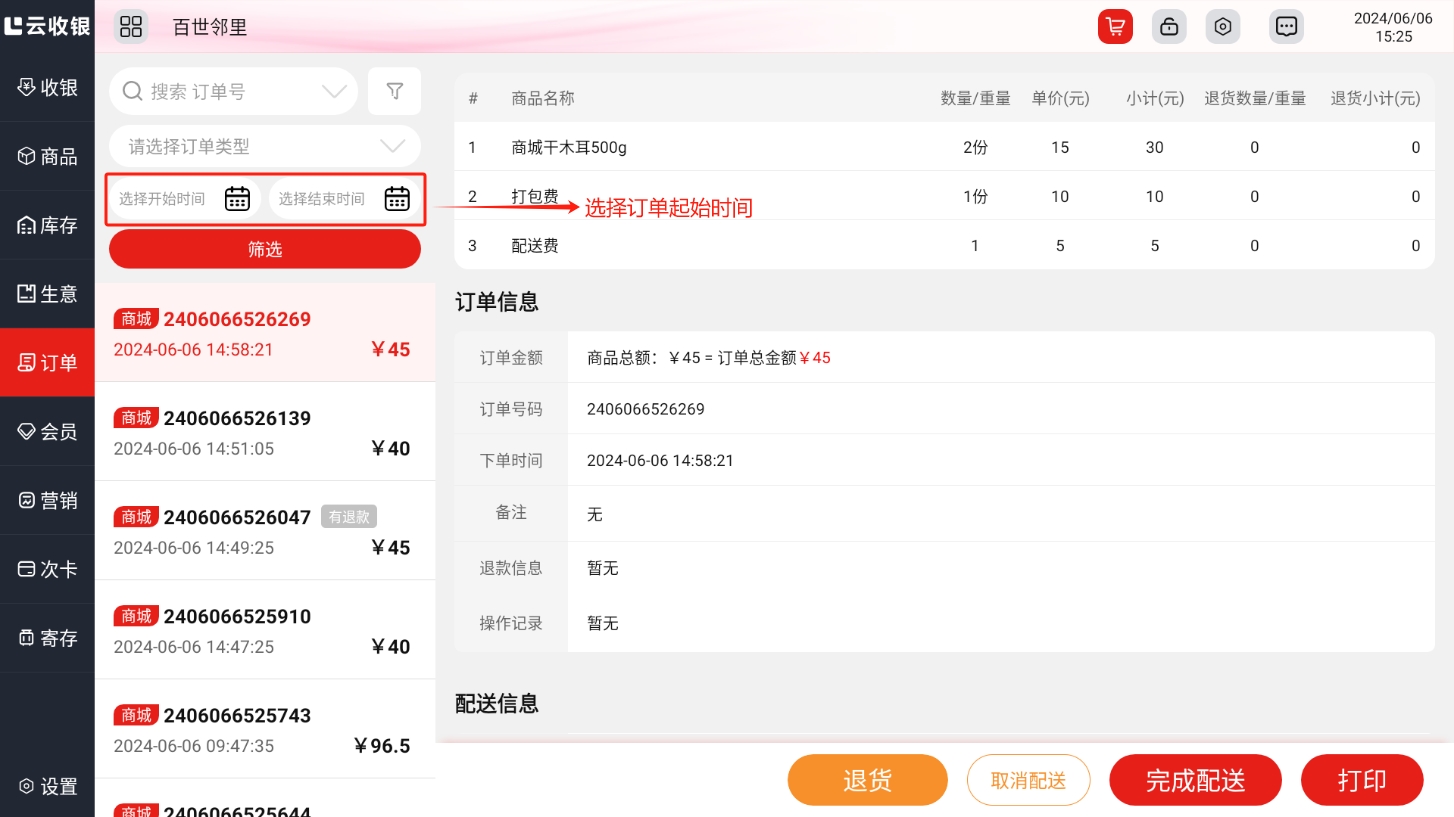Open the 会员 members menu
This screenshot has height=817, width=1454.
coord(47,432)
